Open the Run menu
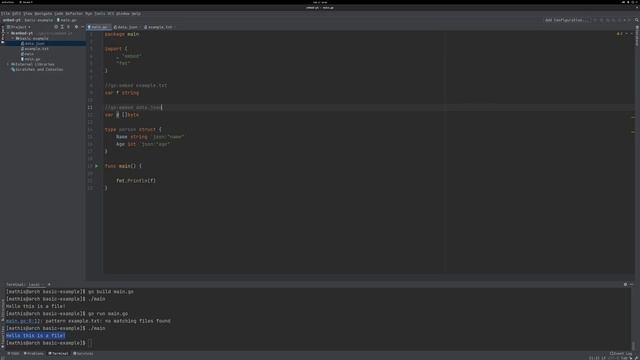 click(89, 13)
